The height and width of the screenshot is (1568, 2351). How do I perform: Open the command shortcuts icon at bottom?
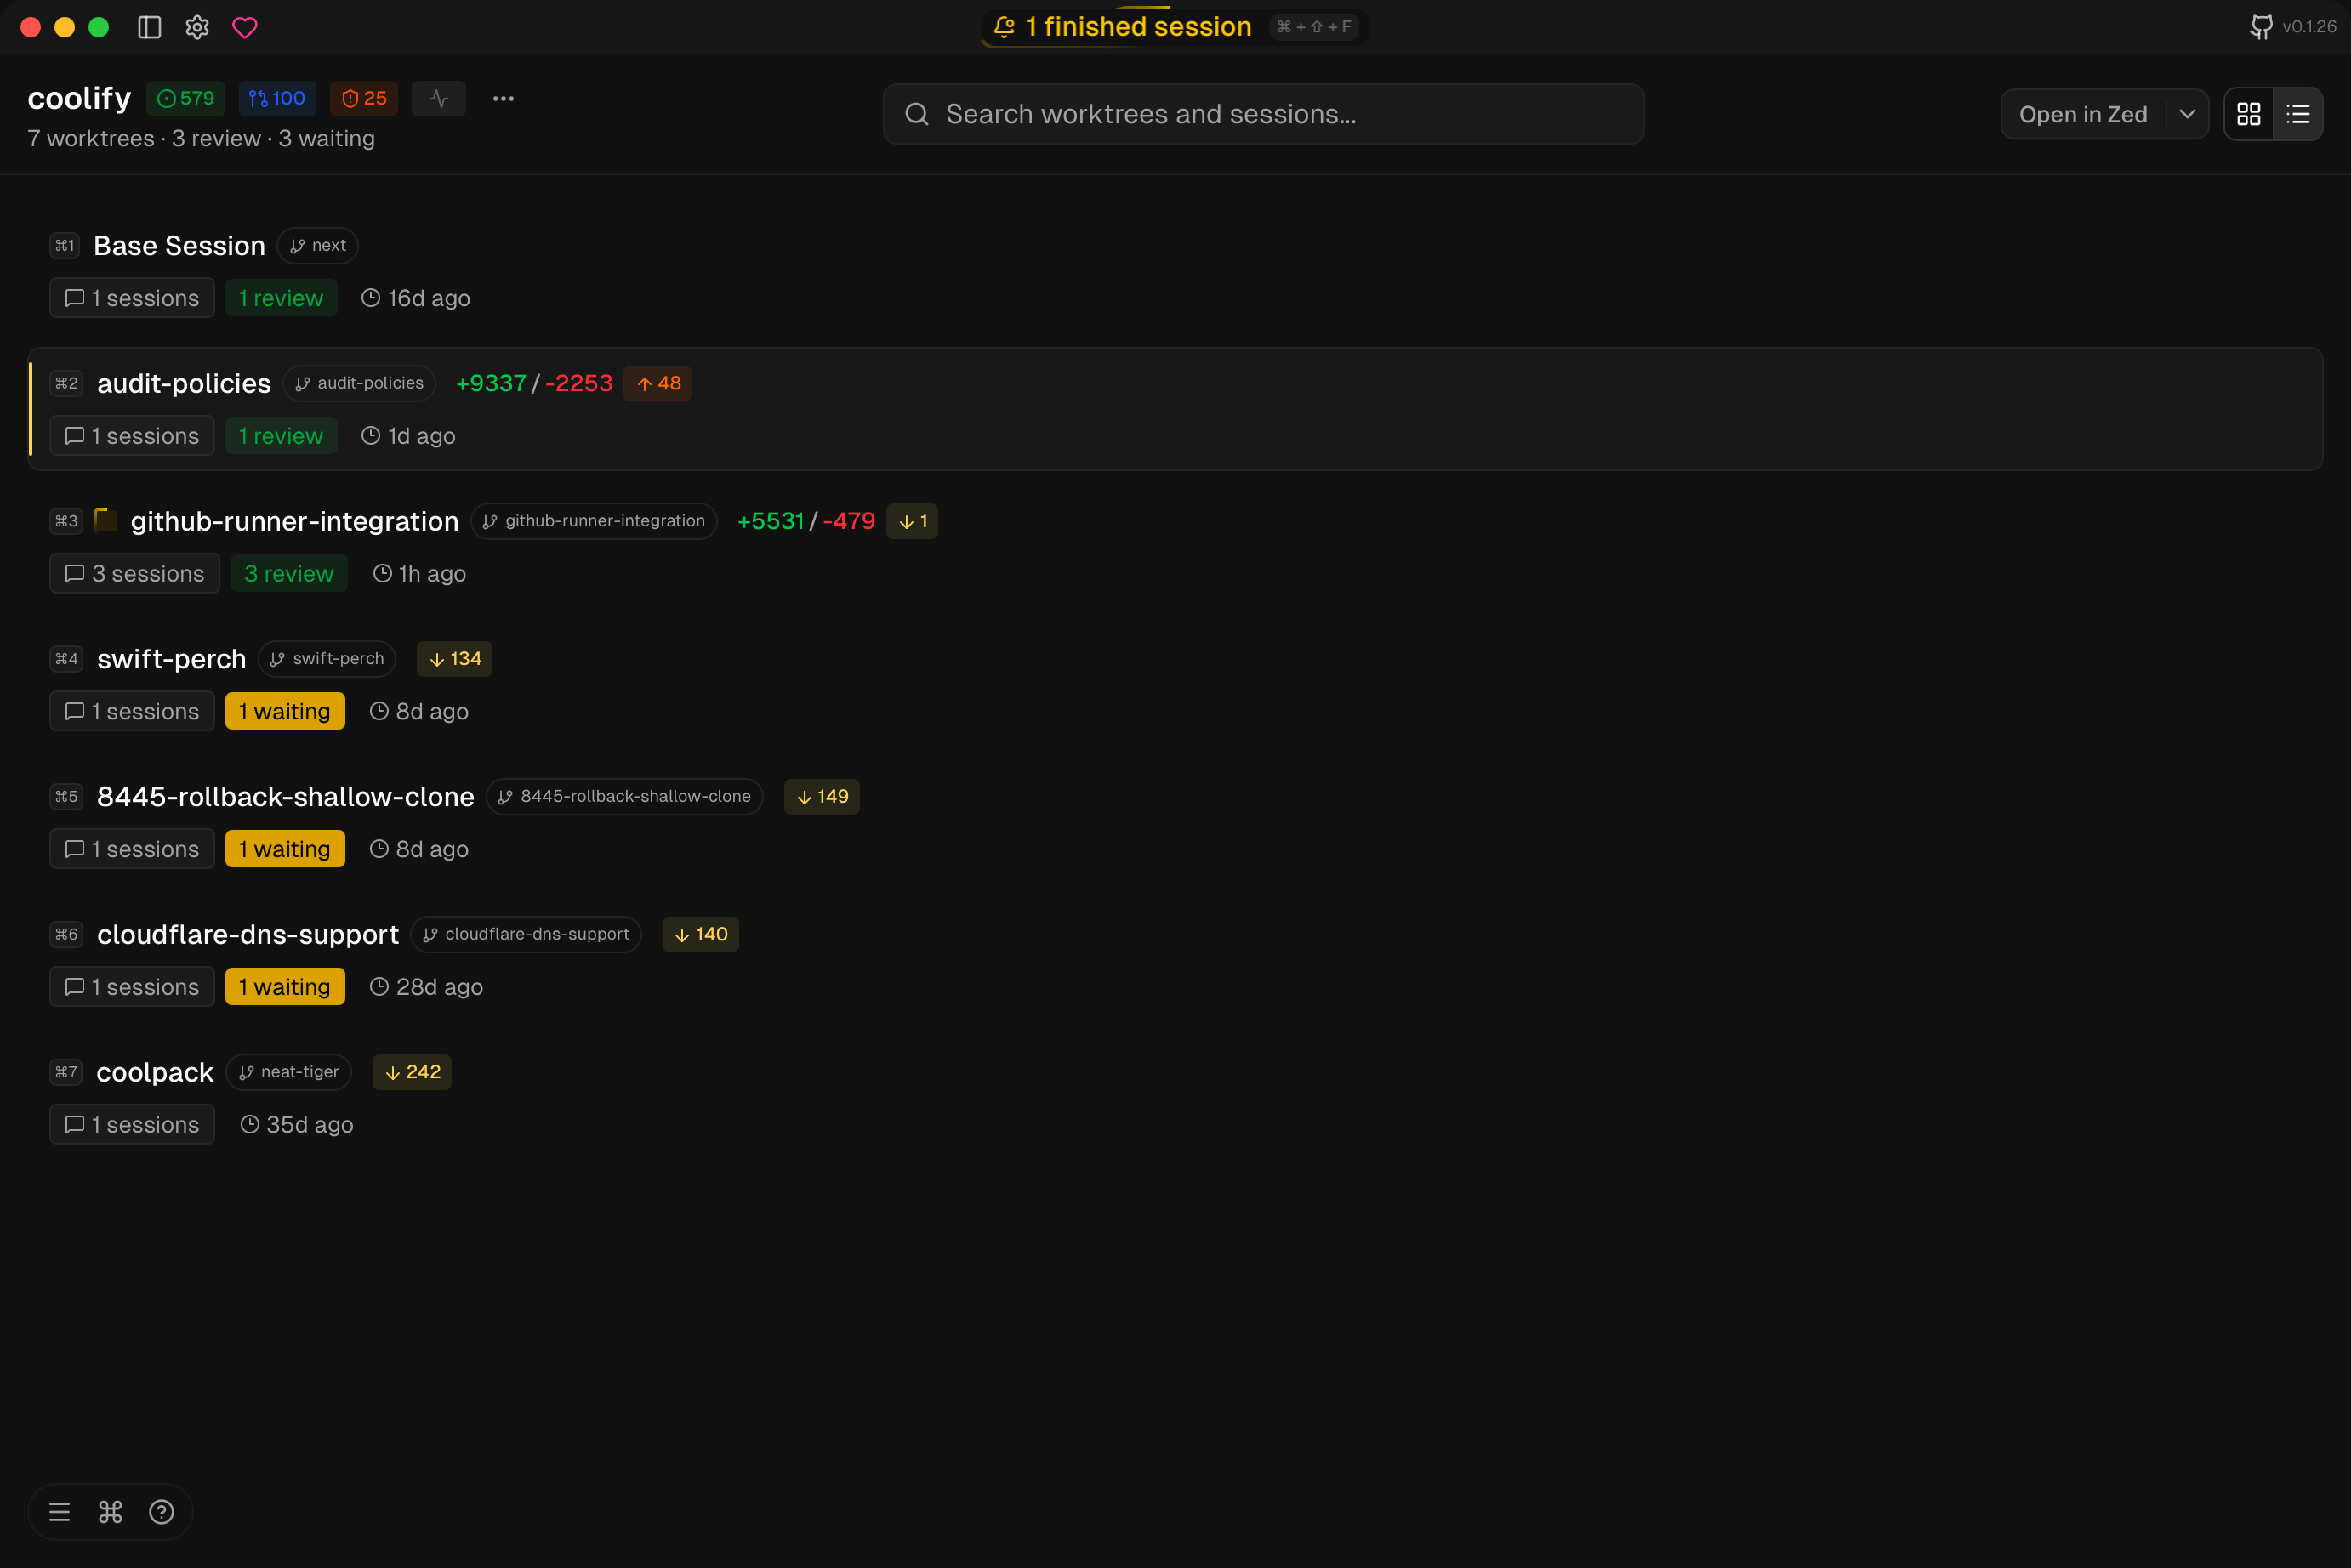point(110,1511)
